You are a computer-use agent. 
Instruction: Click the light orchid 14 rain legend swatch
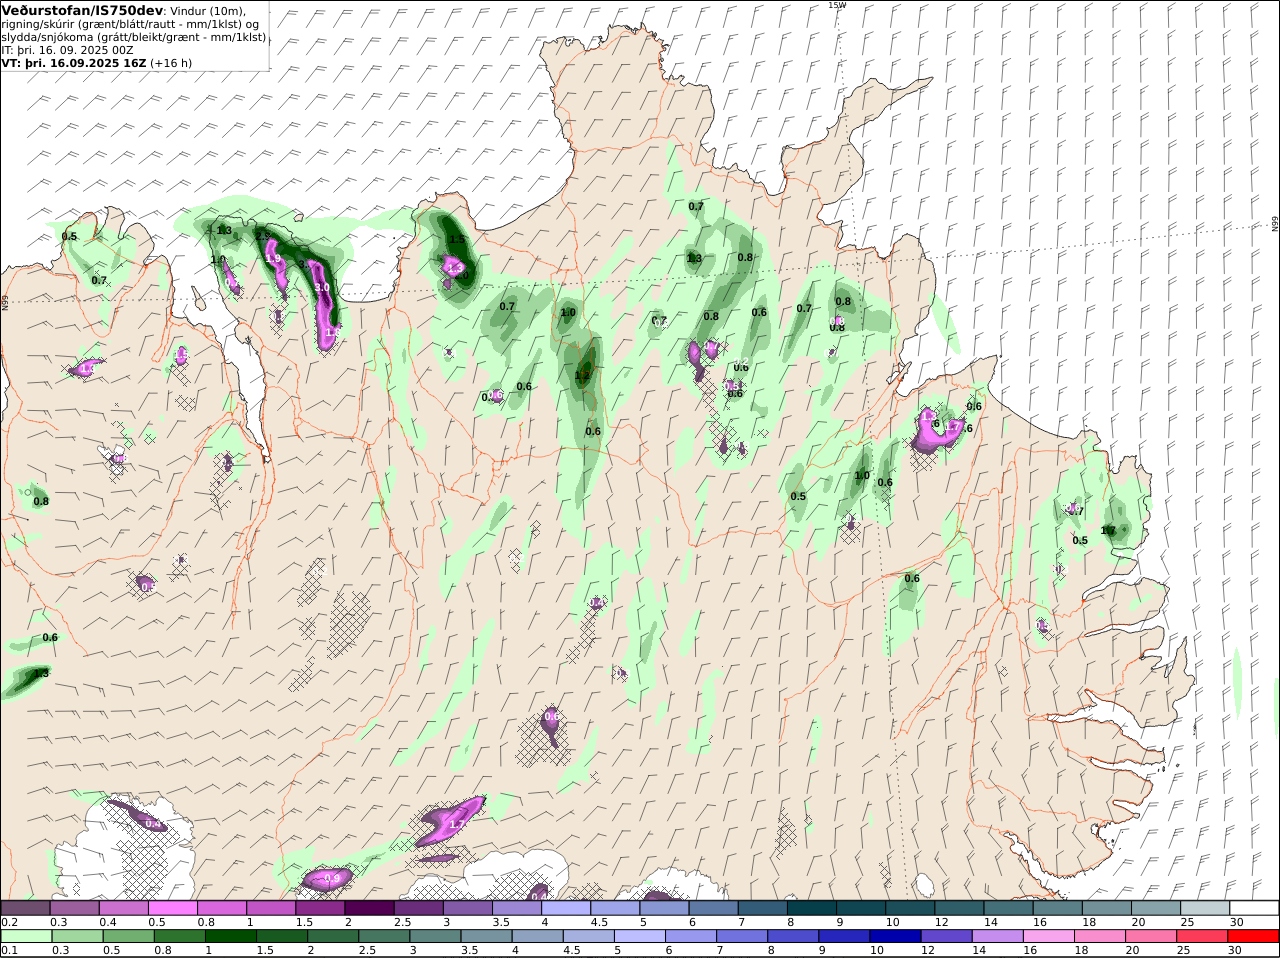pos(998,936)
